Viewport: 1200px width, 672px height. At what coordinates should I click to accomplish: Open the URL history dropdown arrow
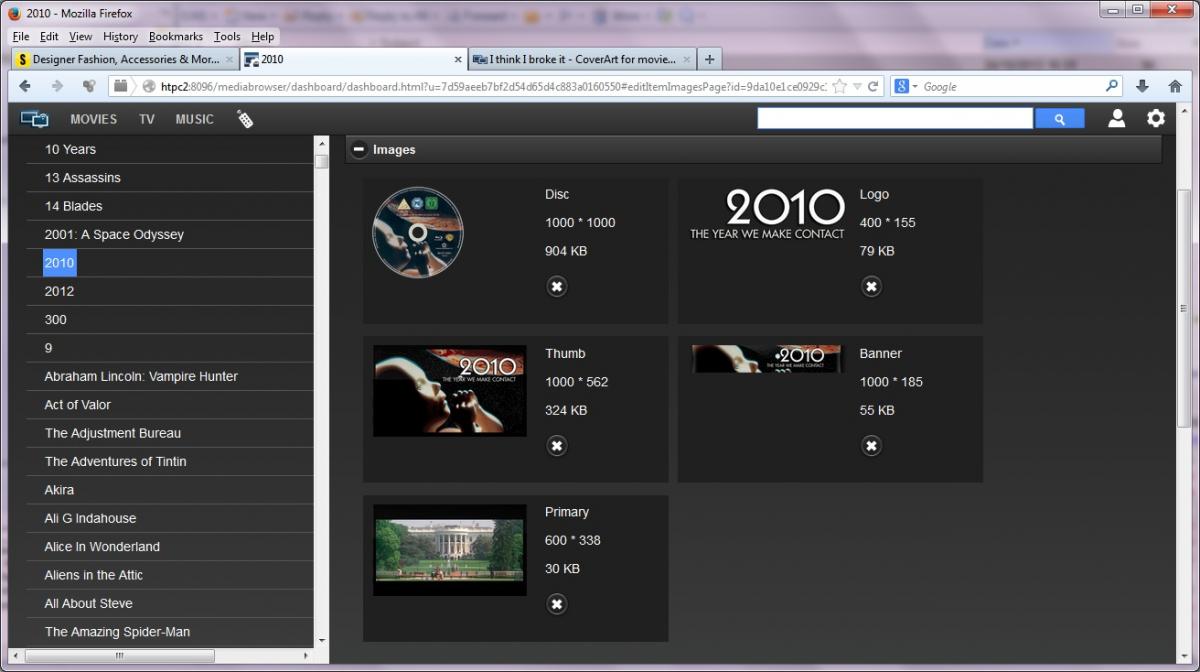[857, 87]
